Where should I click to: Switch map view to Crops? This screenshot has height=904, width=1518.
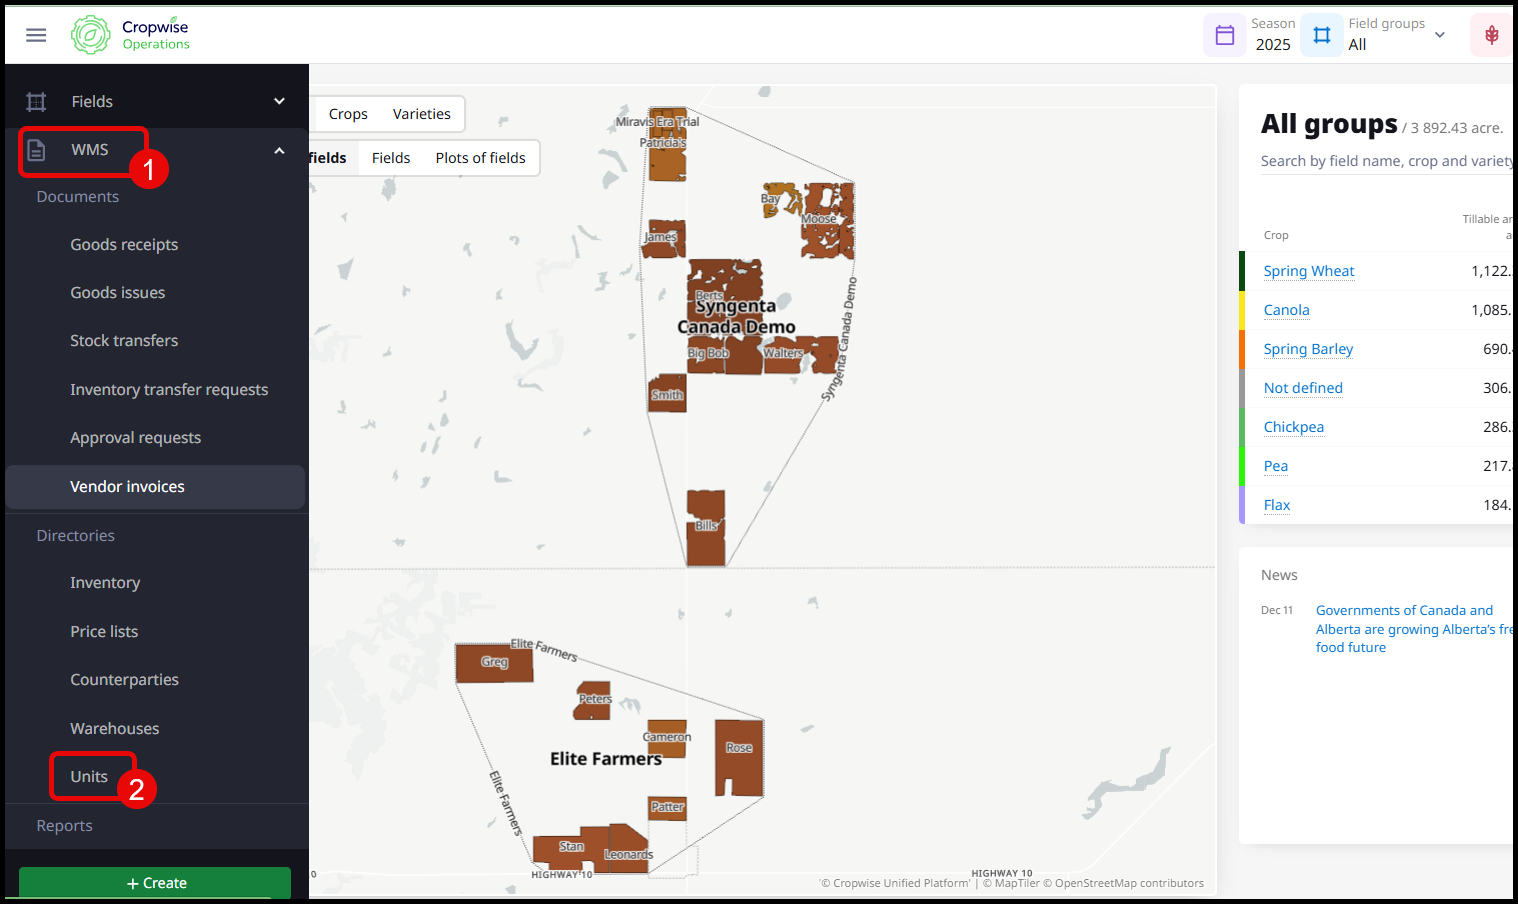point(348,114)
